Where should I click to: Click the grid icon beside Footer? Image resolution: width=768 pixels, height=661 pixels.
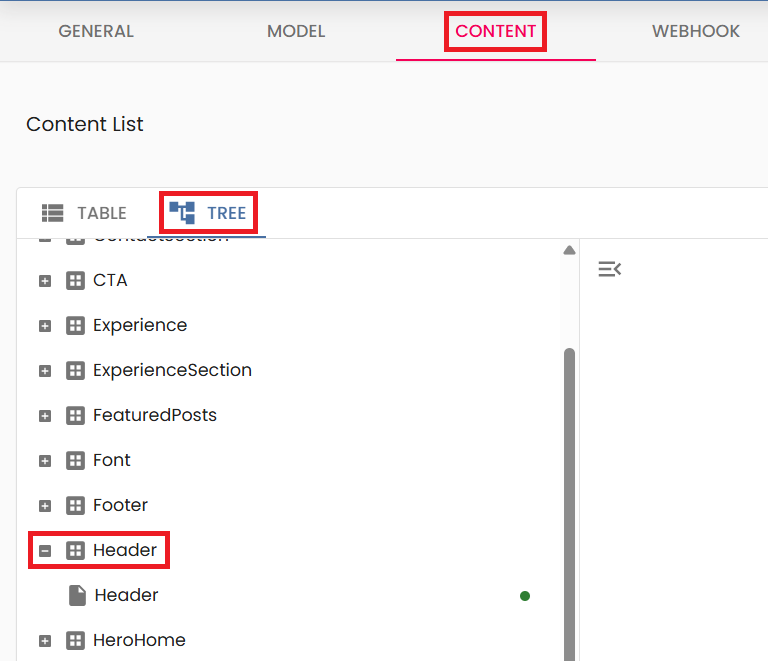point(75,506)
